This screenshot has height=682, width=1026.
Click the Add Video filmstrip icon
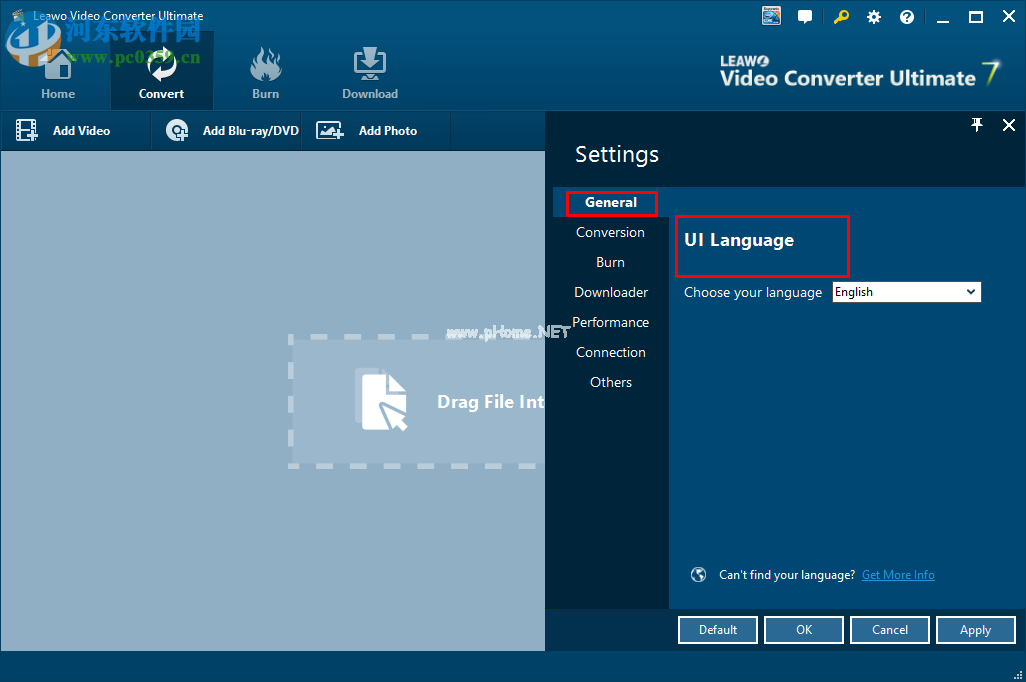tap(25, 130)
